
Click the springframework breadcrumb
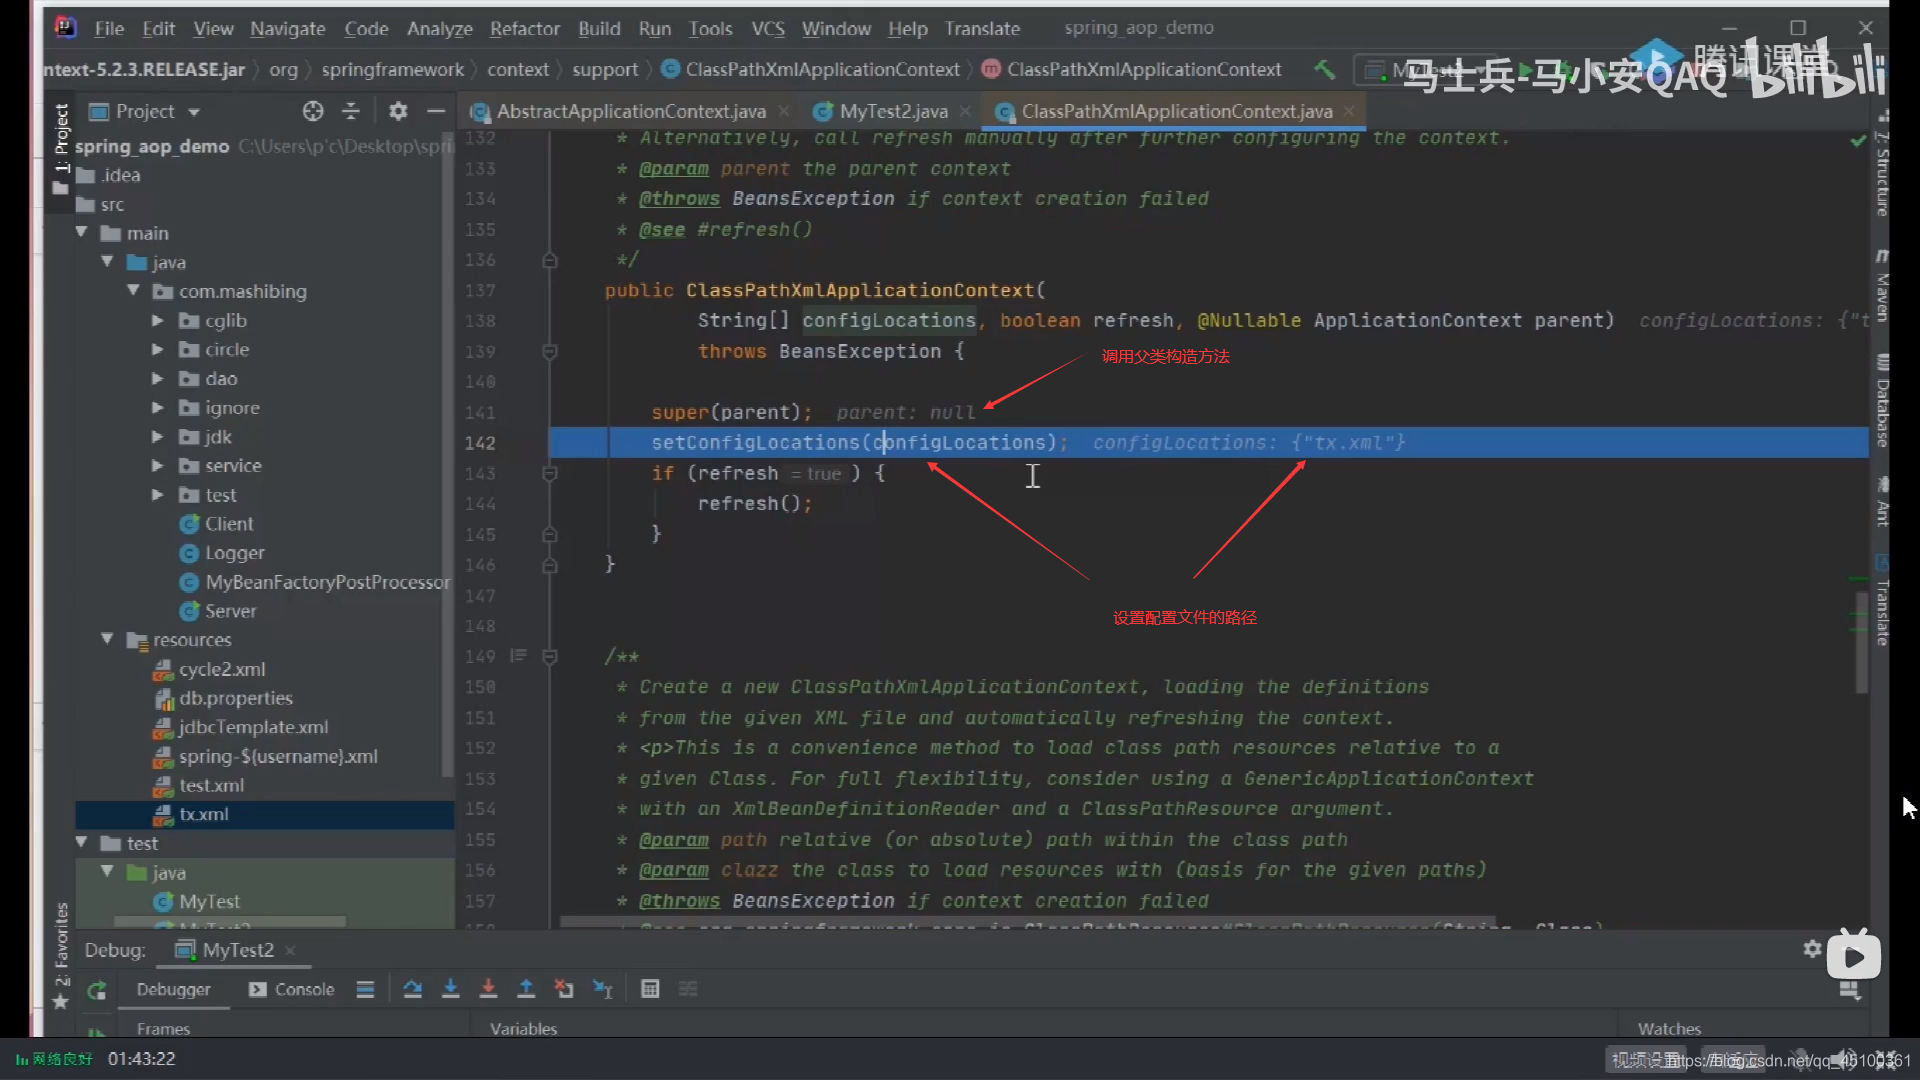[392, 69]
